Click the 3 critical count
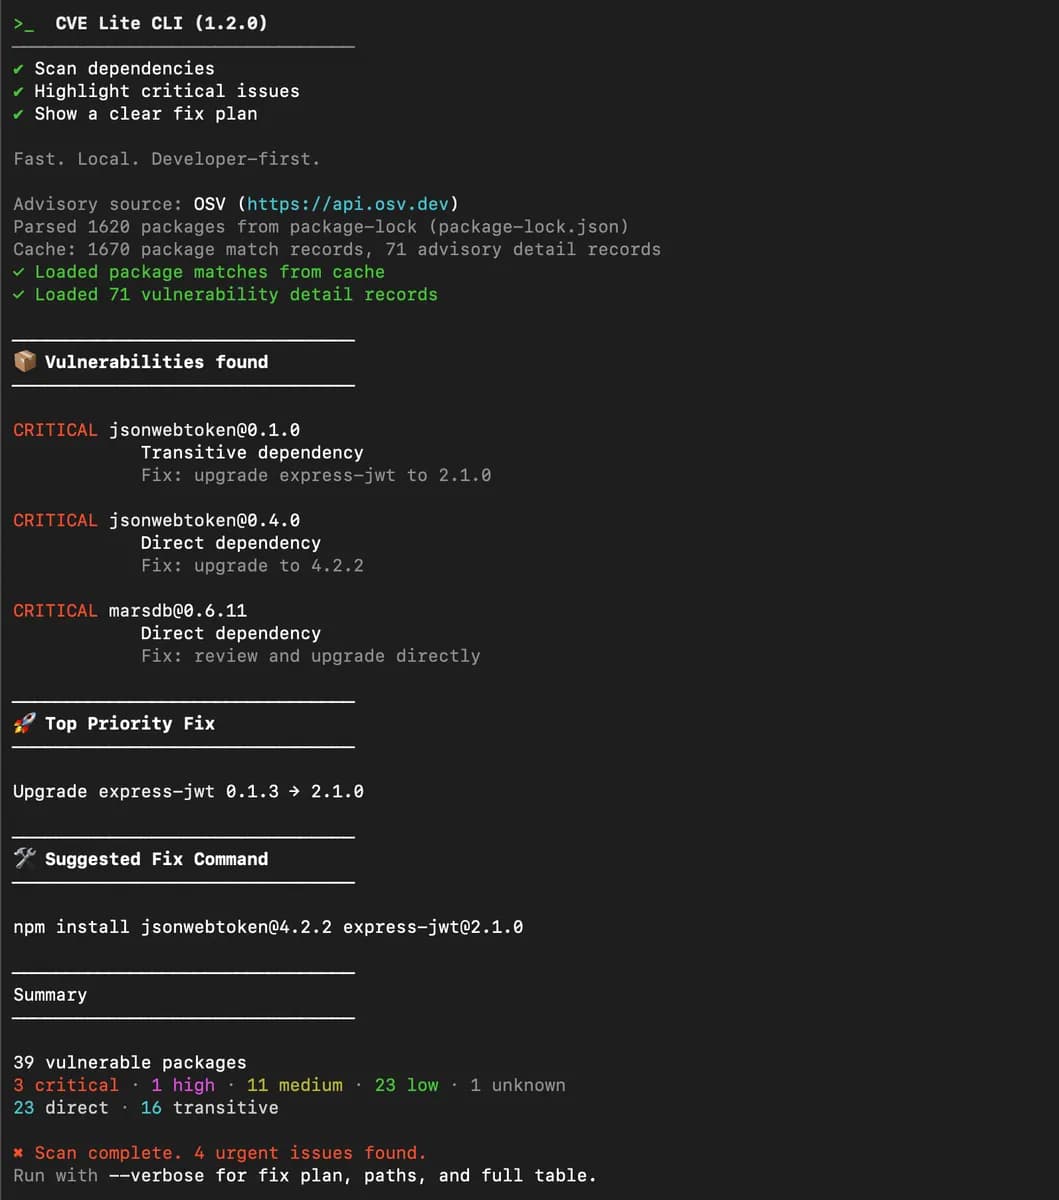 tap(66, 1085)
